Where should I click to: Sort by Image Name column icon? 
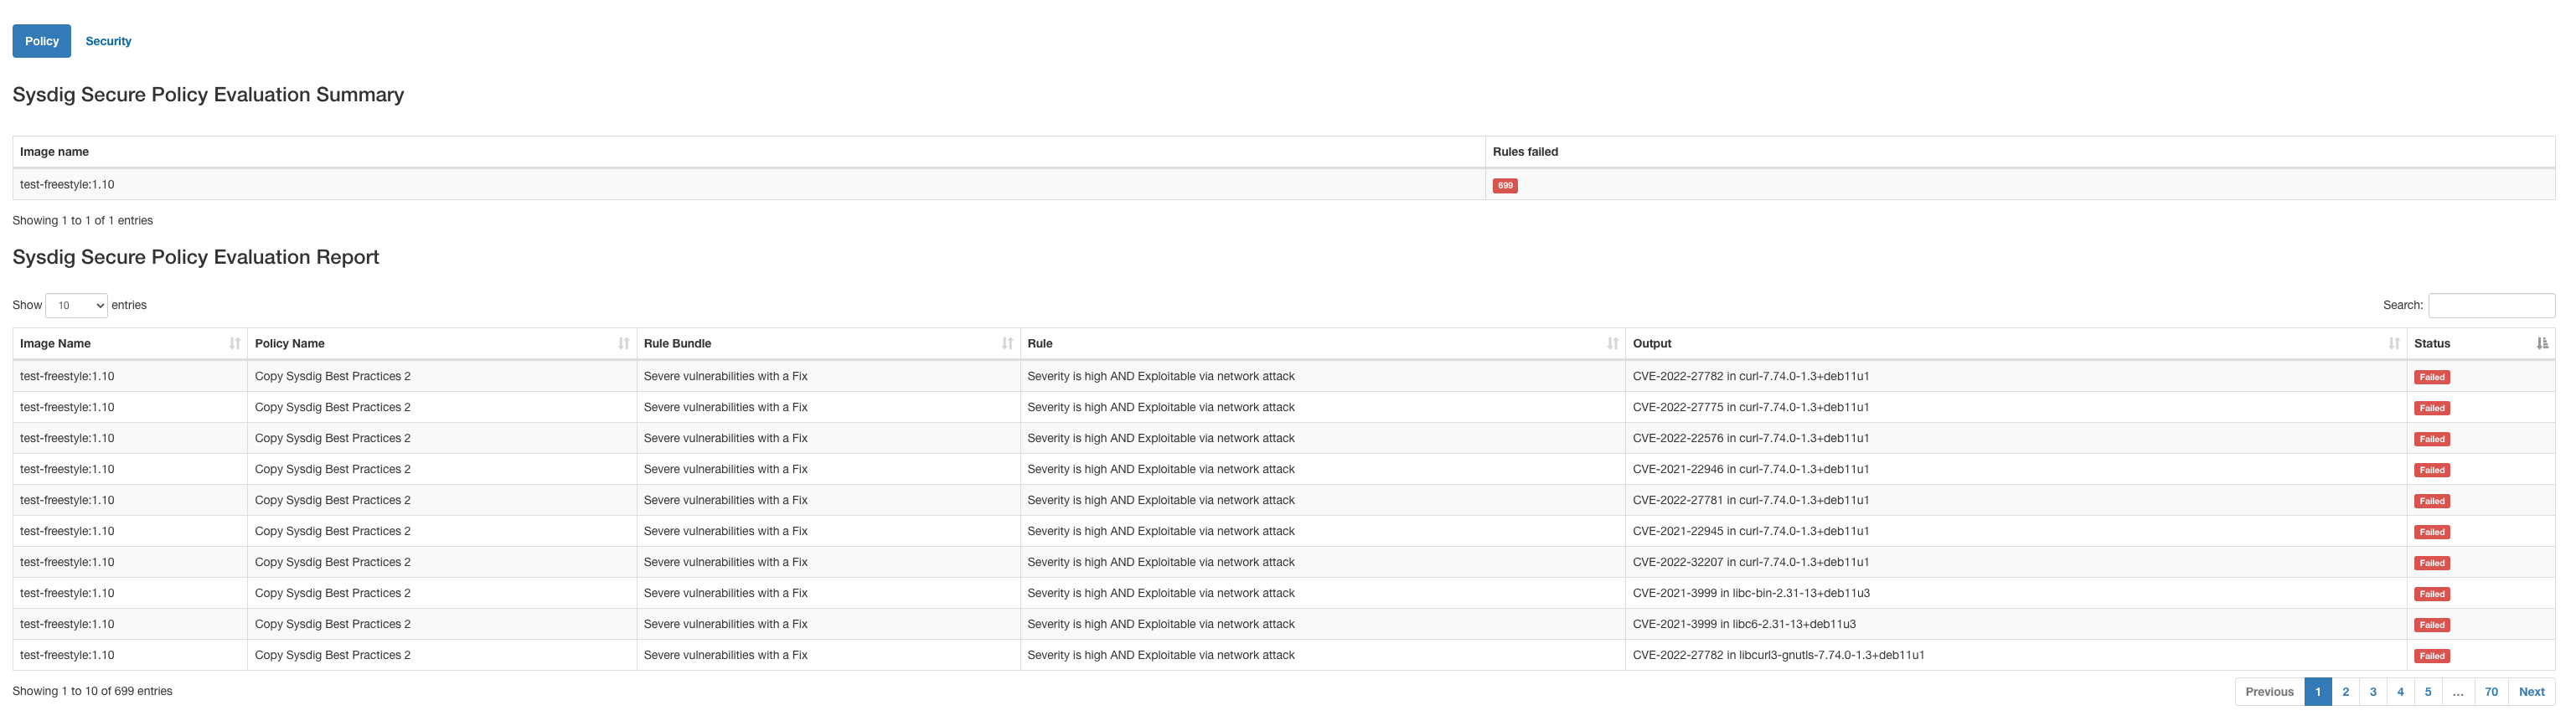(x=235, y=343)
